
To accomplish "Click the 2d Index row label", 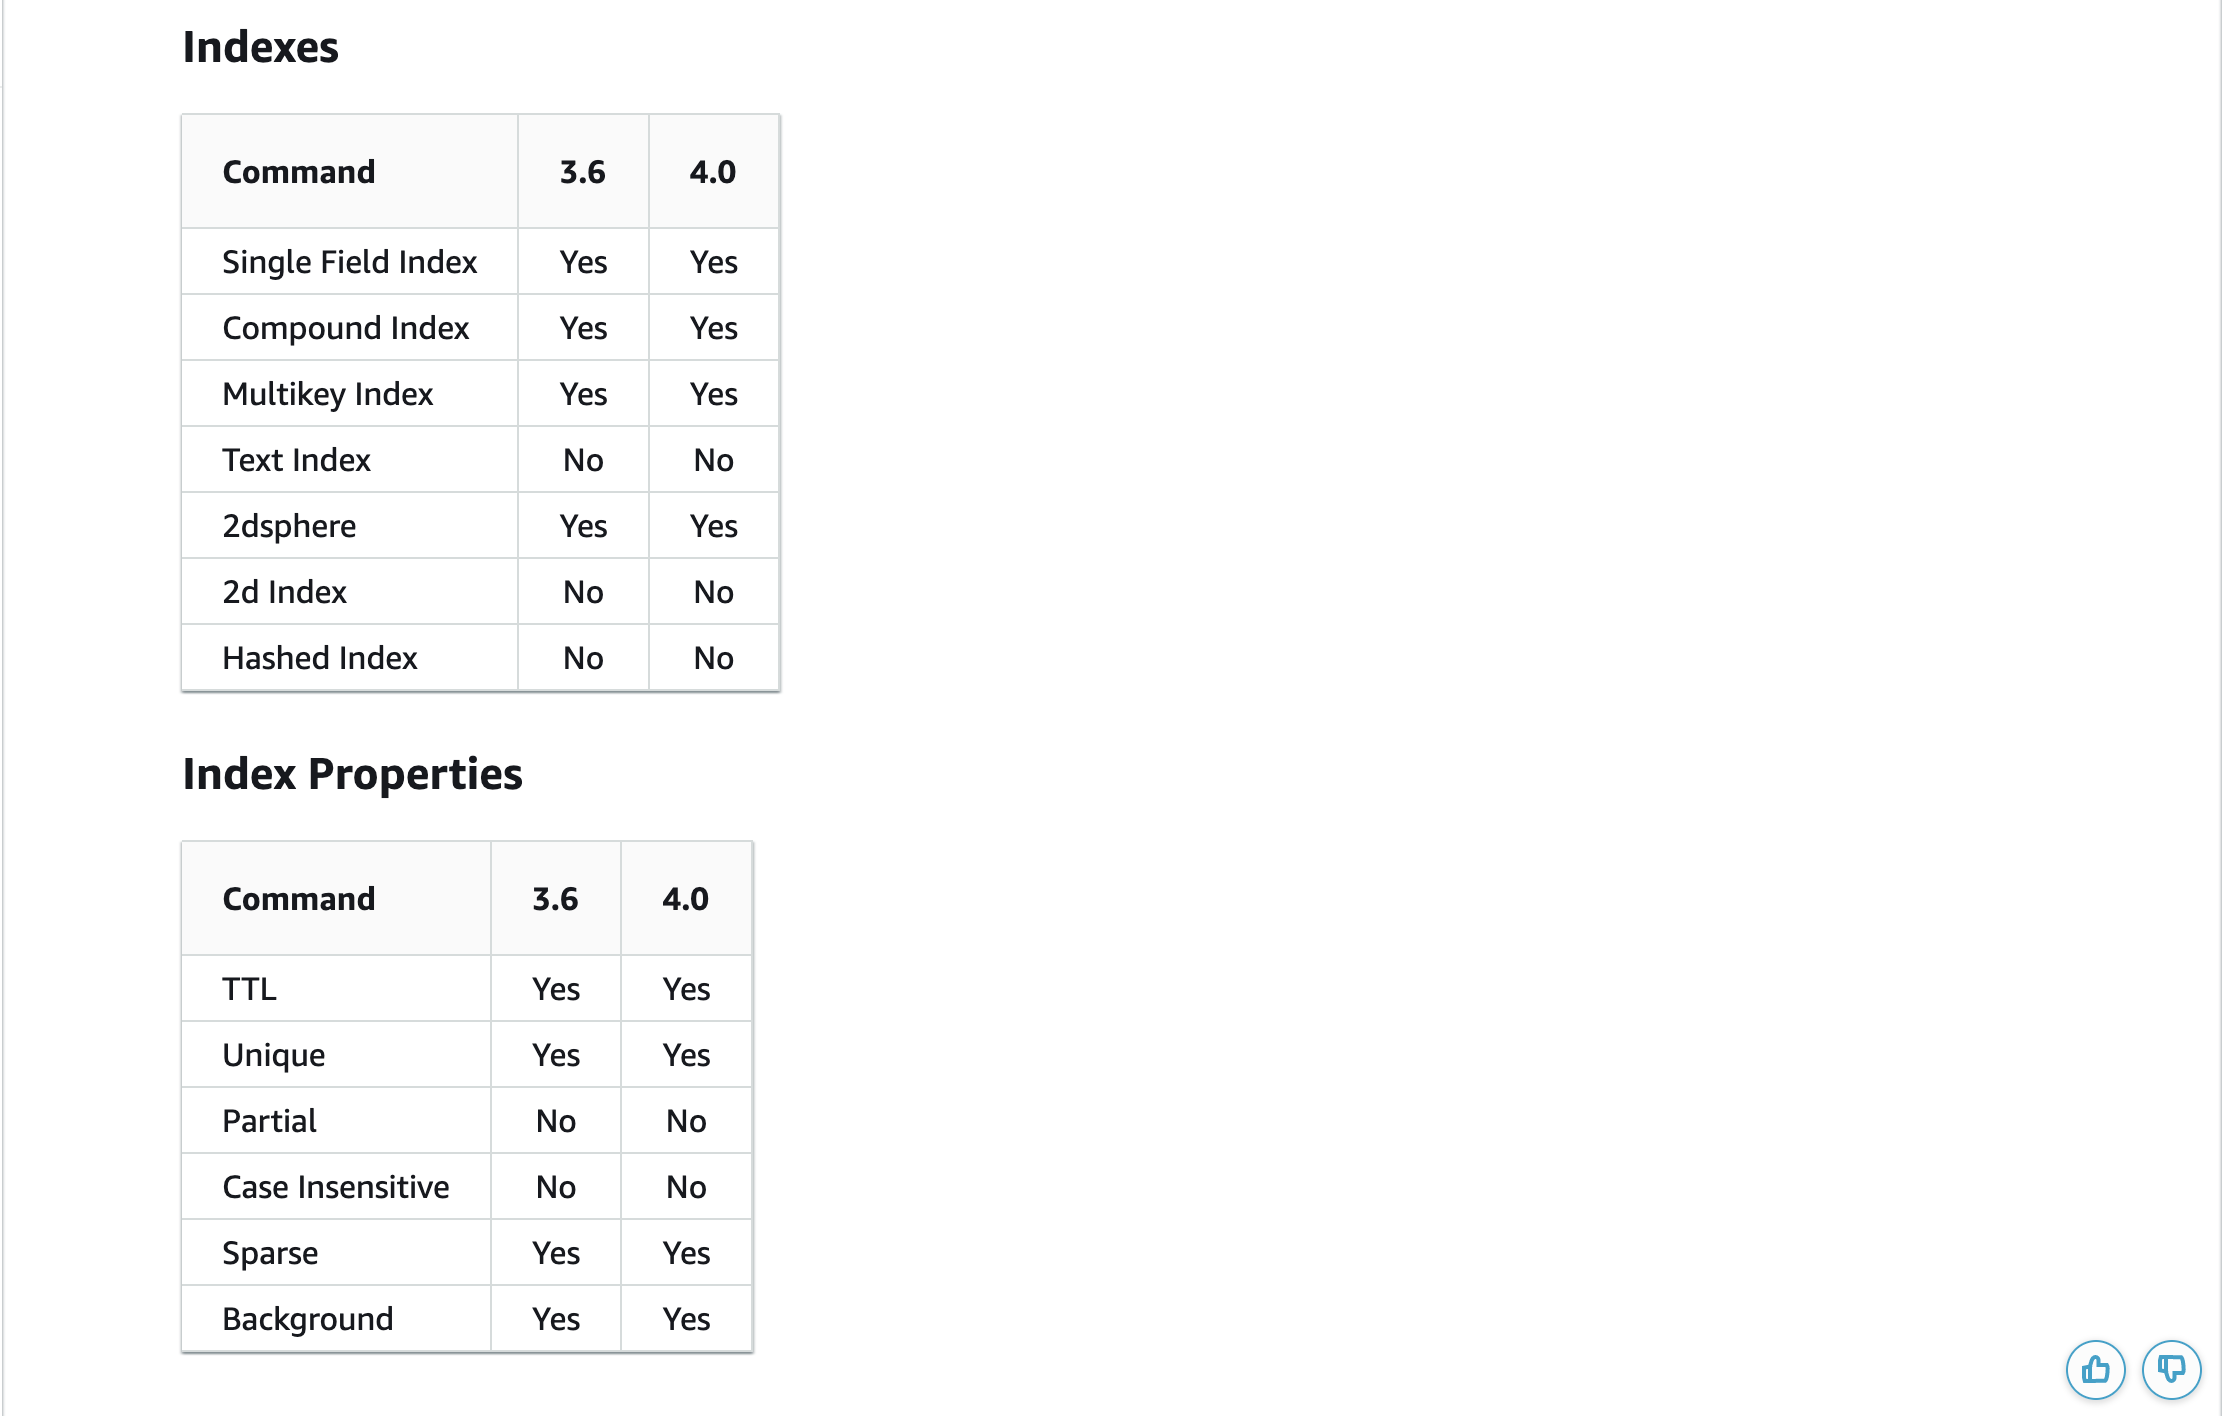I will (284, 592).
